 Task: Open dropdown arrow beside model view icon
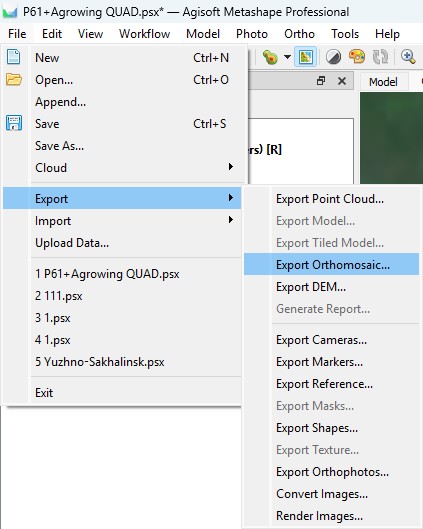[287, 57]
